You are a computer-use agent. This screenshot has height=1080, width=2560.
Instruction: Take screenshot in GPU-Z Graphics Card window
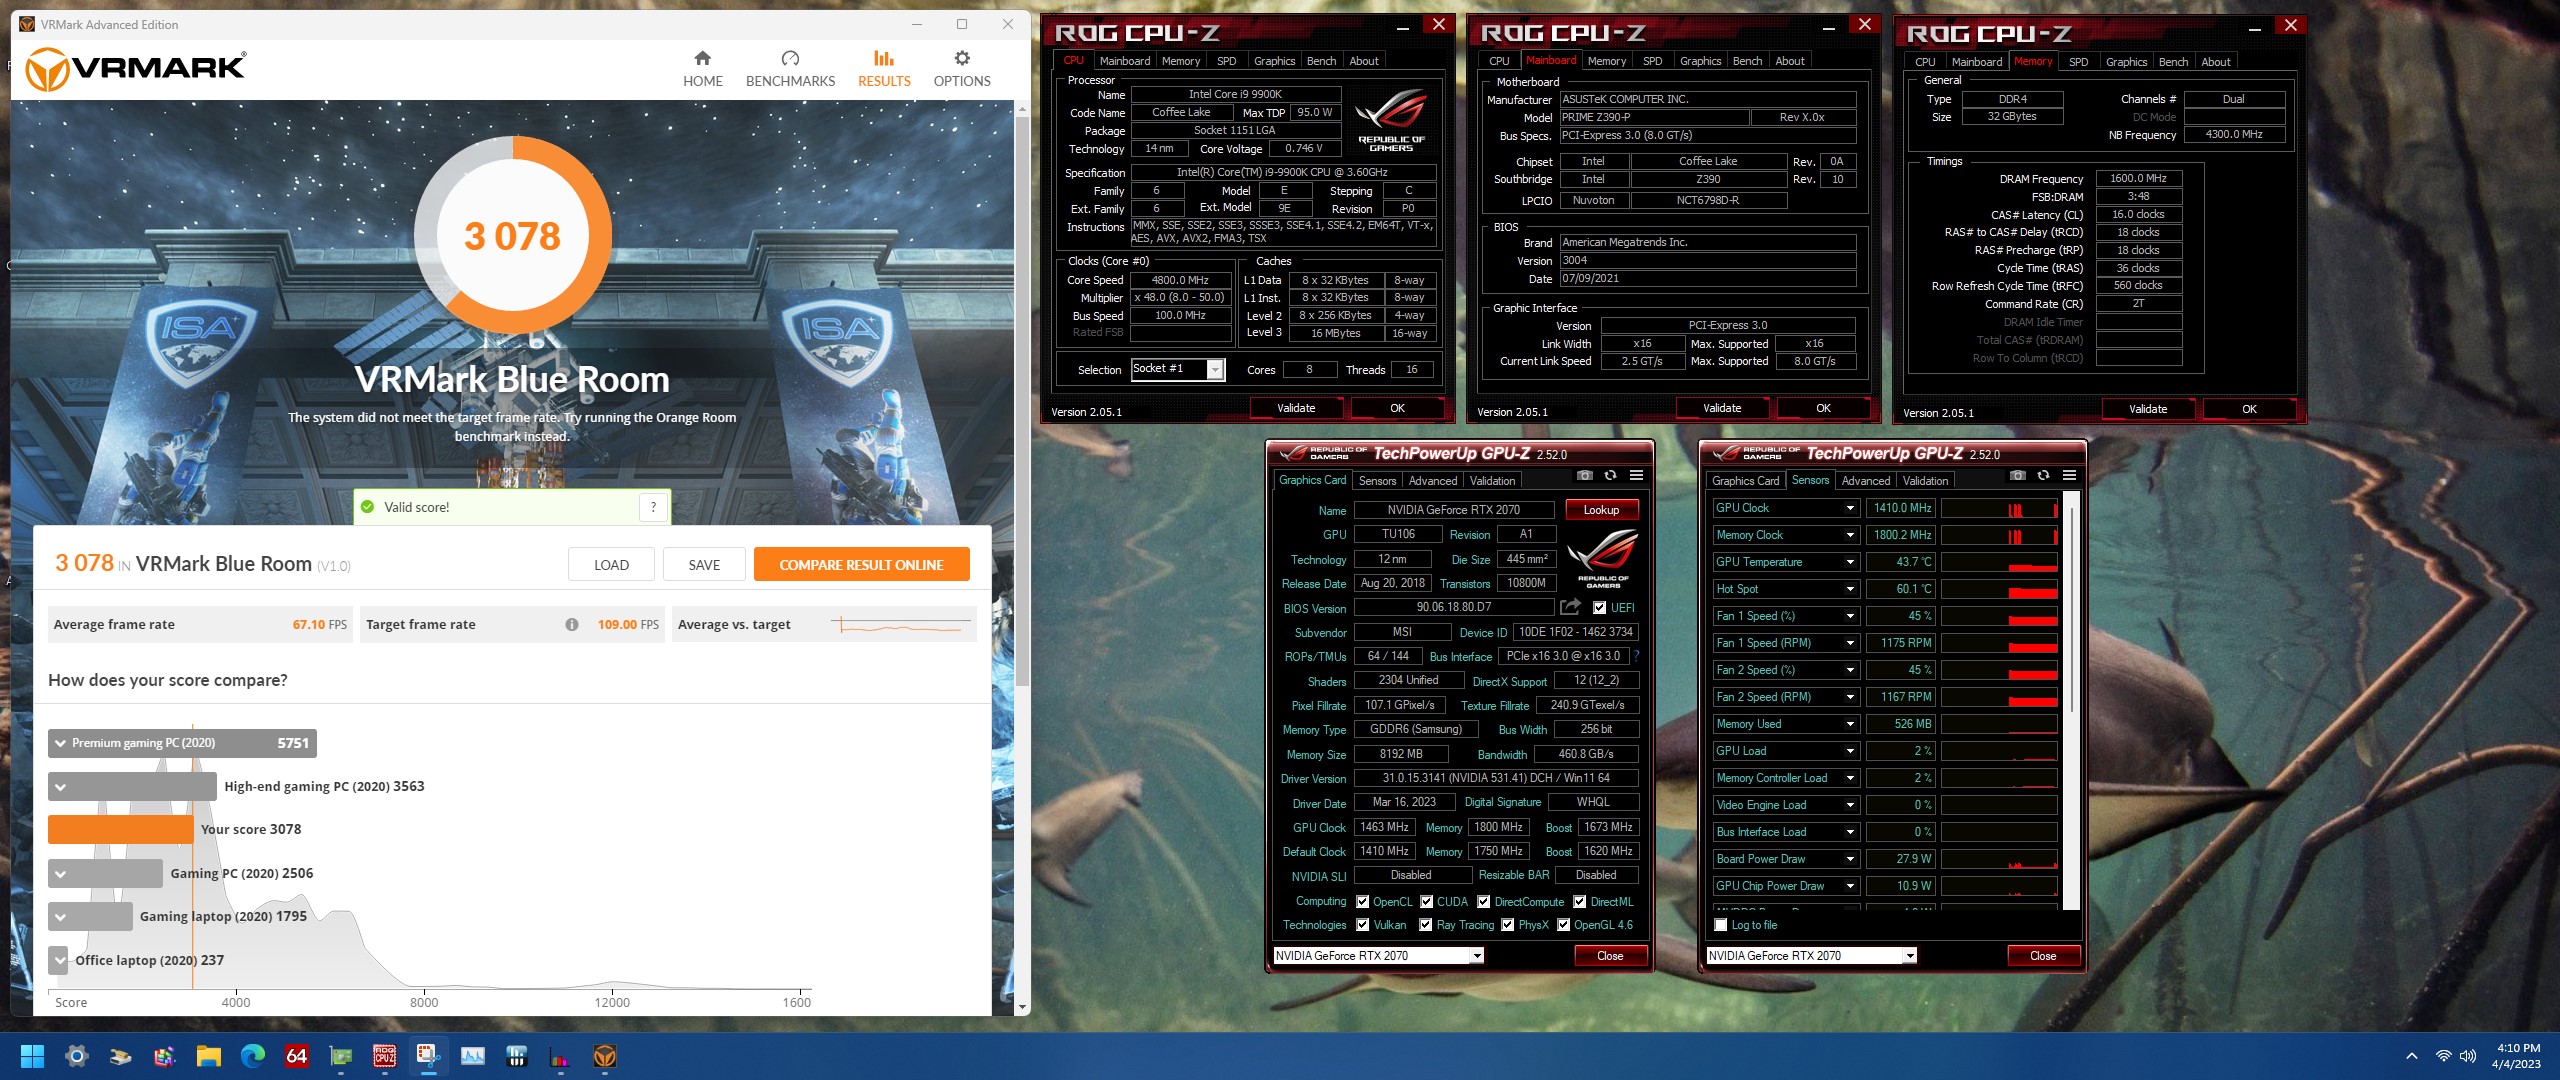[x=1585, y=476]
